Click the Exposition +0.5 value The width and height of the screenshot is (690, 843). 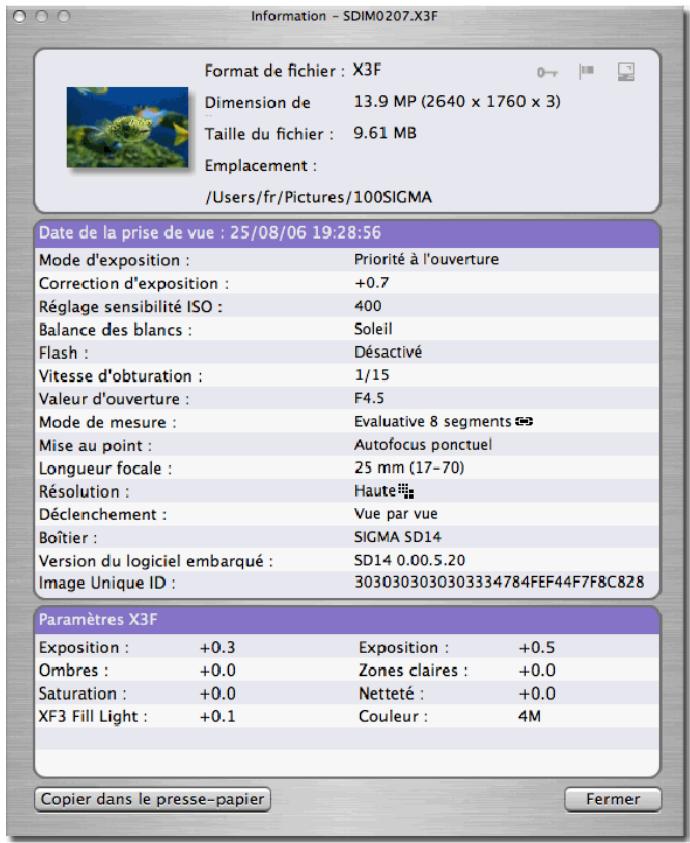pyautogui.click(x=536, y=647)
